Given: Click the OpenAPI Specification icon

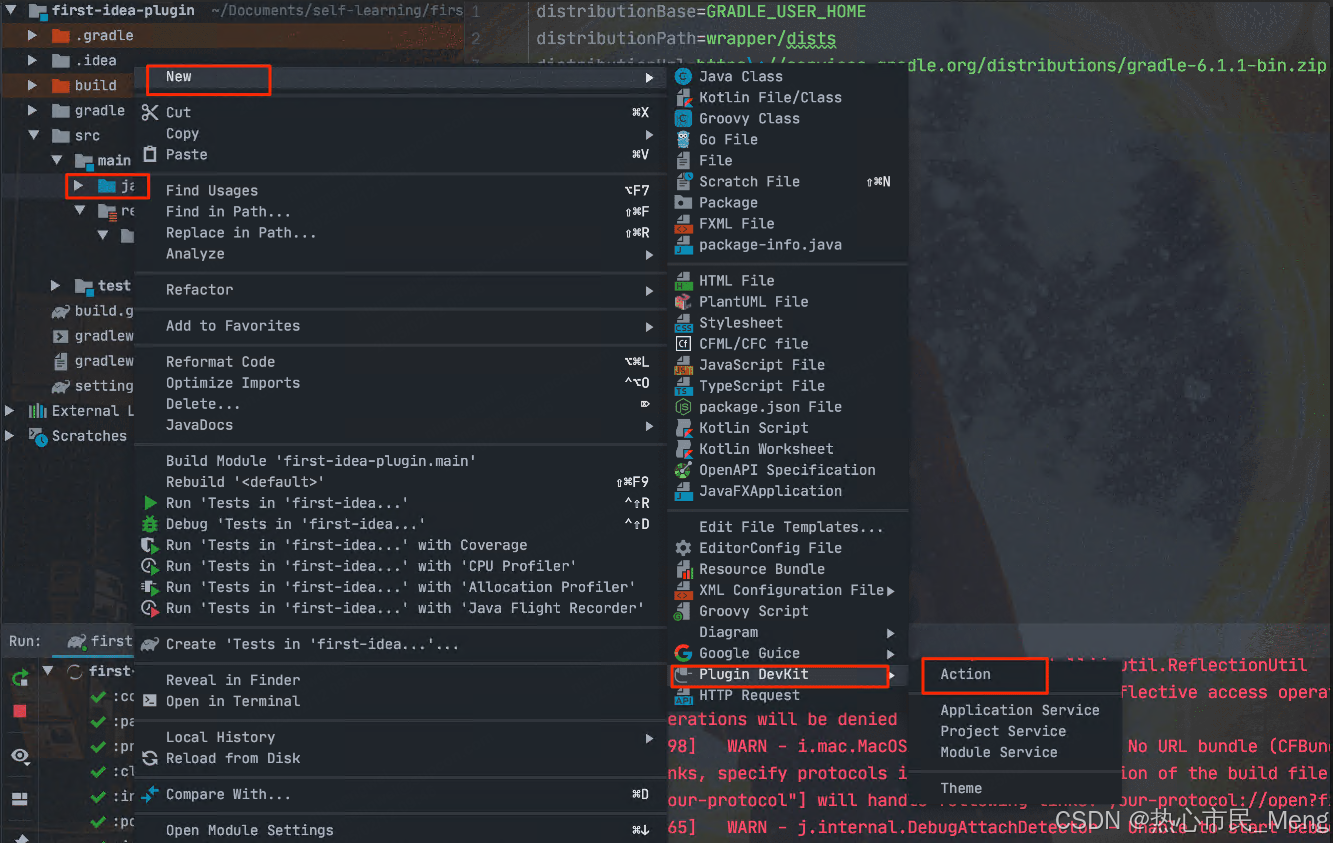Looking at the screenshot, I should point(683,470).
